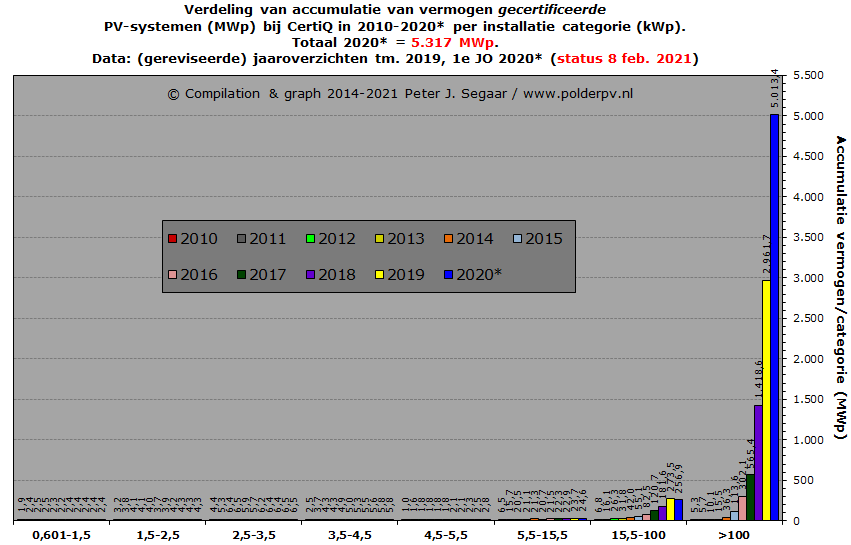Select the pink 2016 legend swatch
Viewport: 851px width, 545px height.
(173, 275)
